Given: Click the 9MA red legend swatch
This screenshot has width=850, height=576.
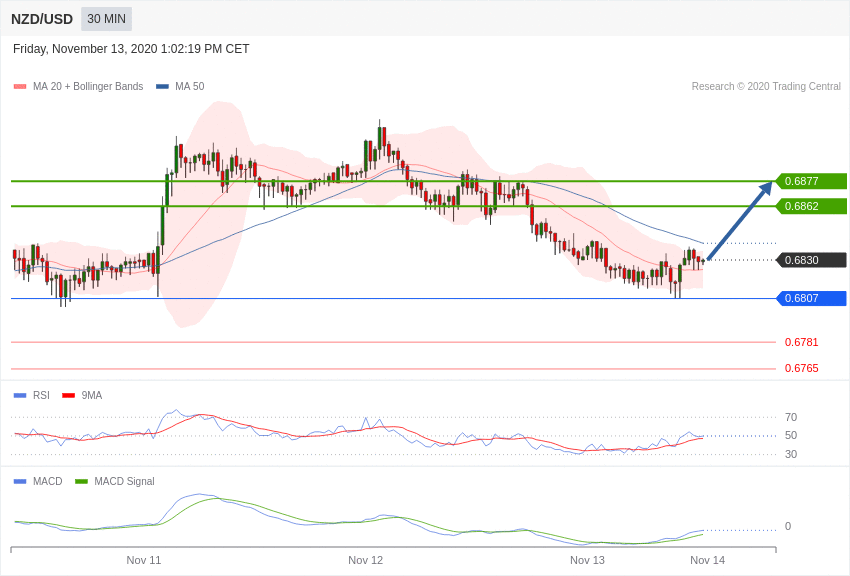Looking at the screenshot, I should coord(69,396).
